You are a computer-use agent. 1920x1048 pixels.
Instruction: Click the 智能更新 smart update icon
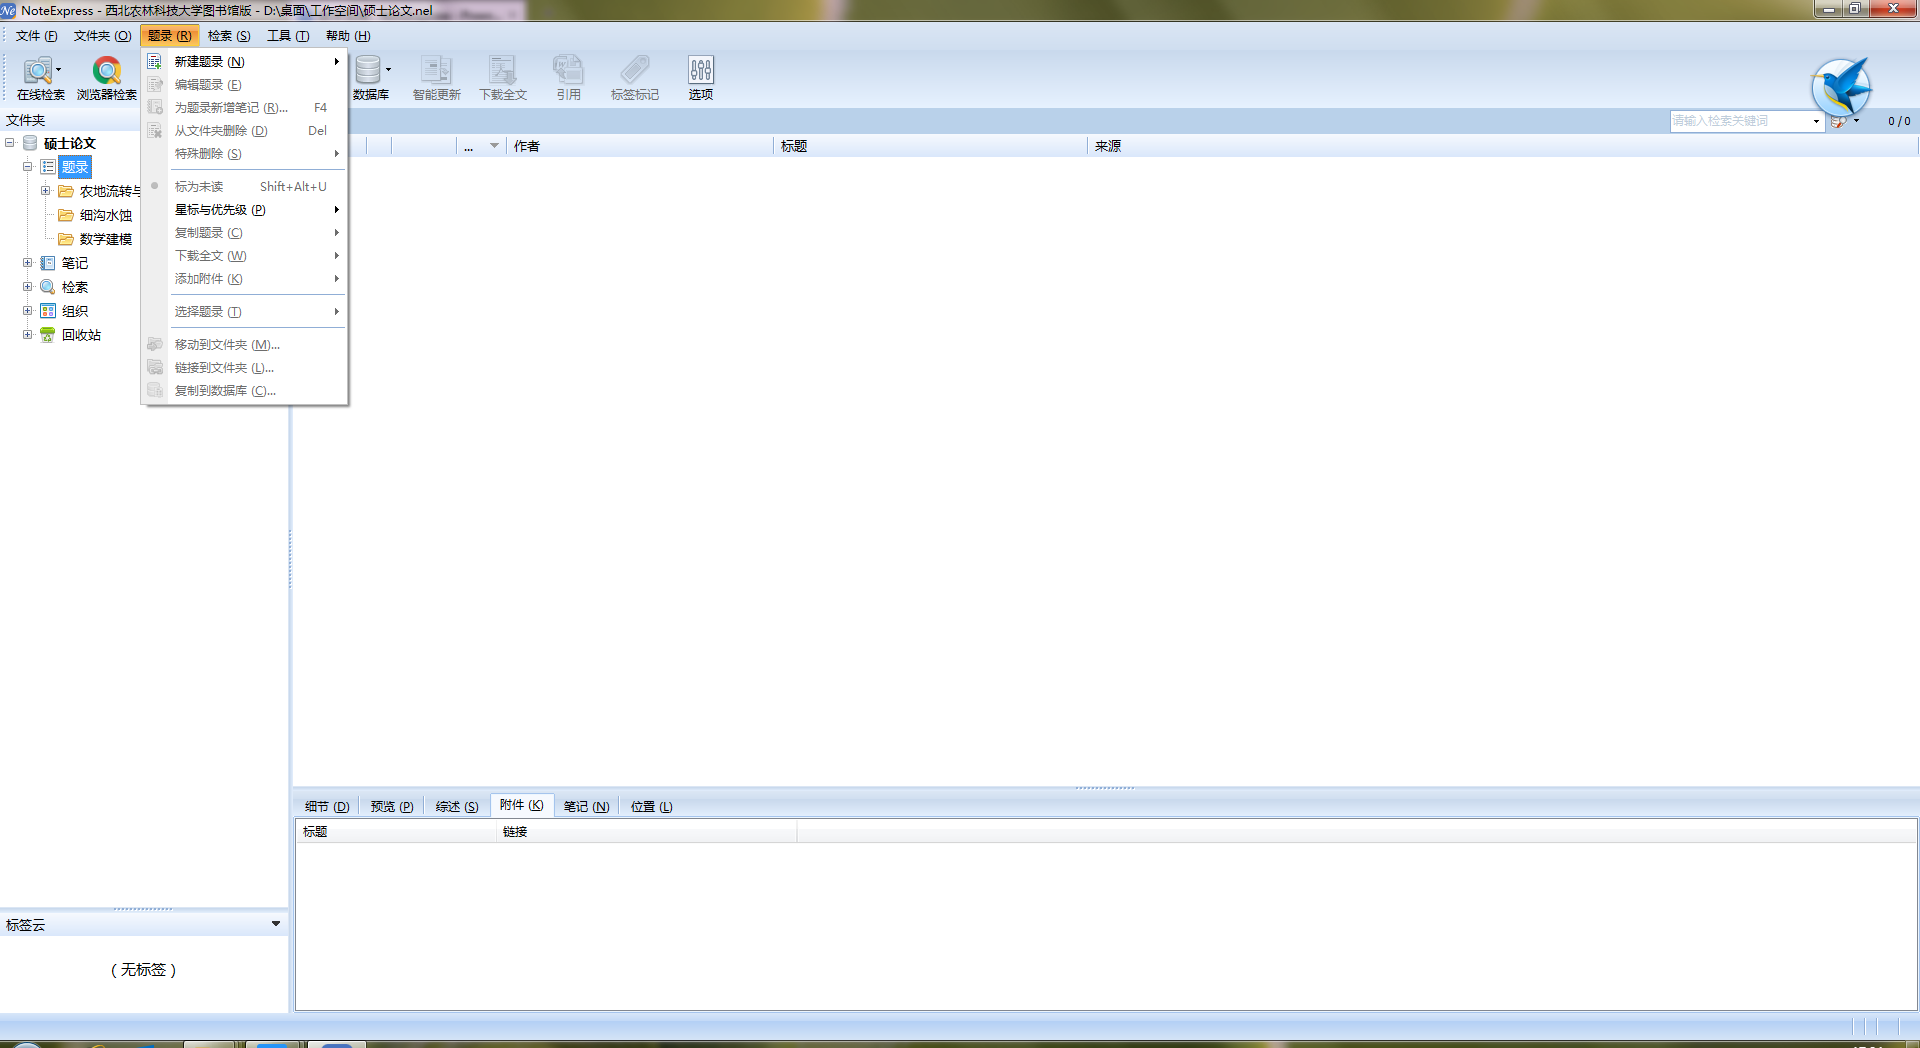pyautogui.click(x=436, y=78)
